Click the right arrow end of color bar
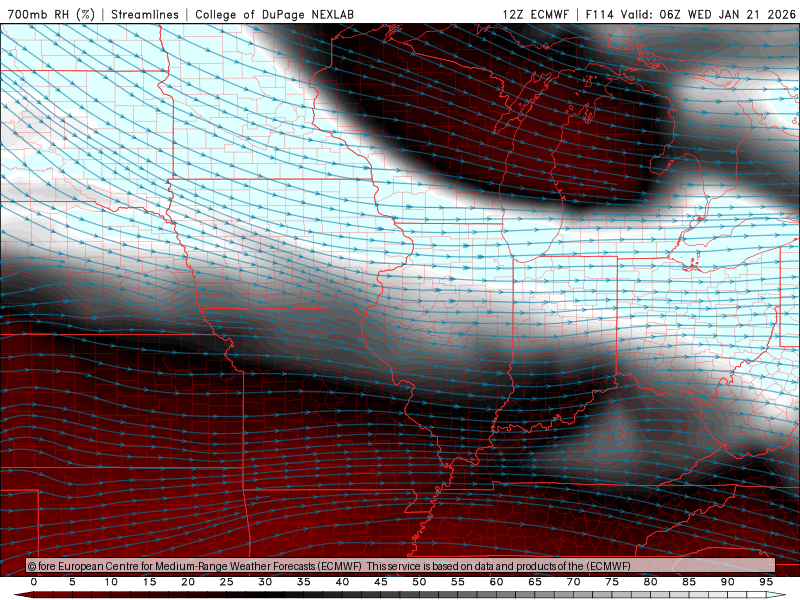The image size is (800, 600). tap(777, 595)
